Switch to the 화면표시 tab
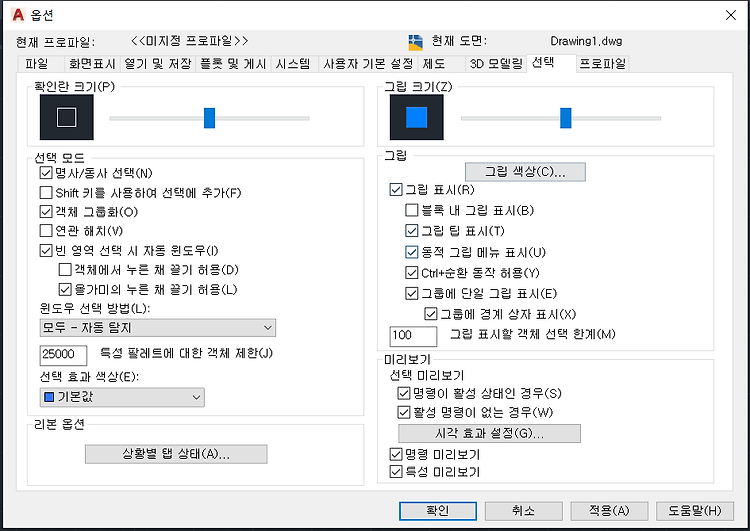 point(92,64)
